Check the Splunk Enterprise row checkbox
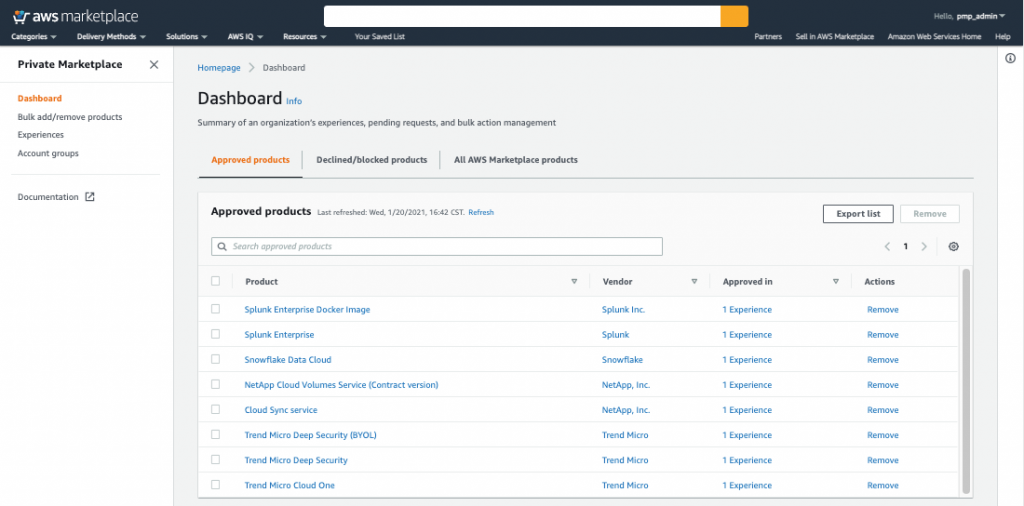Screen dimensions: 1024x506 tap(216, 334)
